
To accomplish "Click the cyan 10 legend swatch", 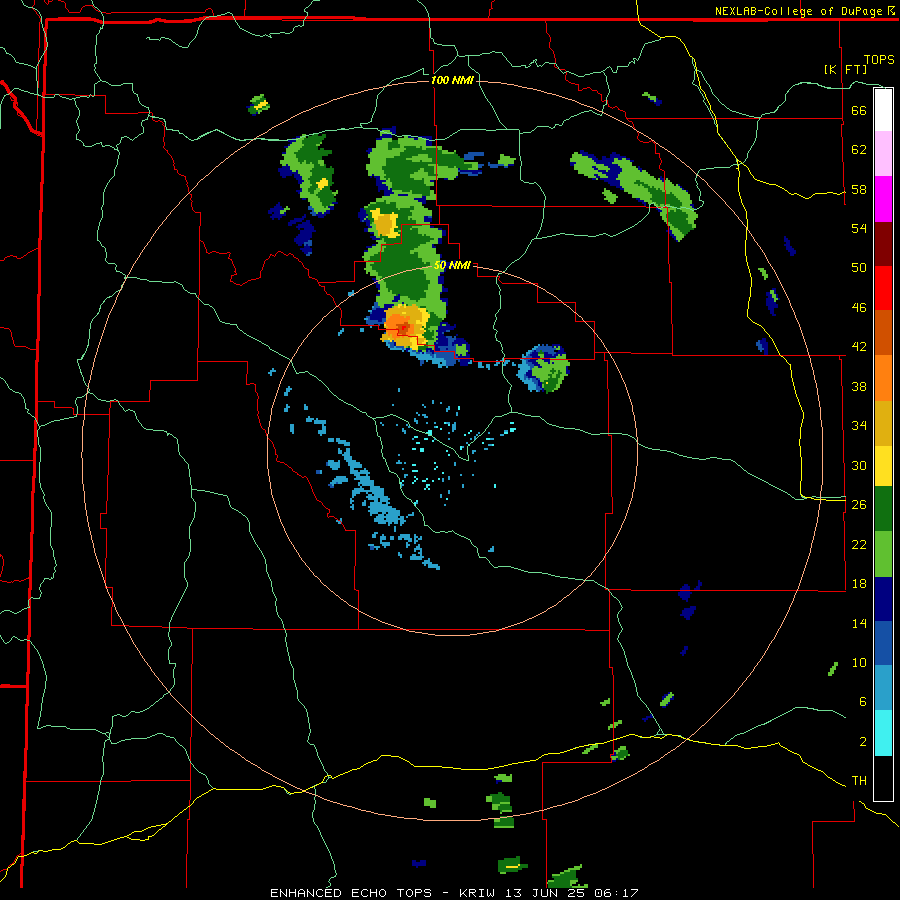I will 883,733.
